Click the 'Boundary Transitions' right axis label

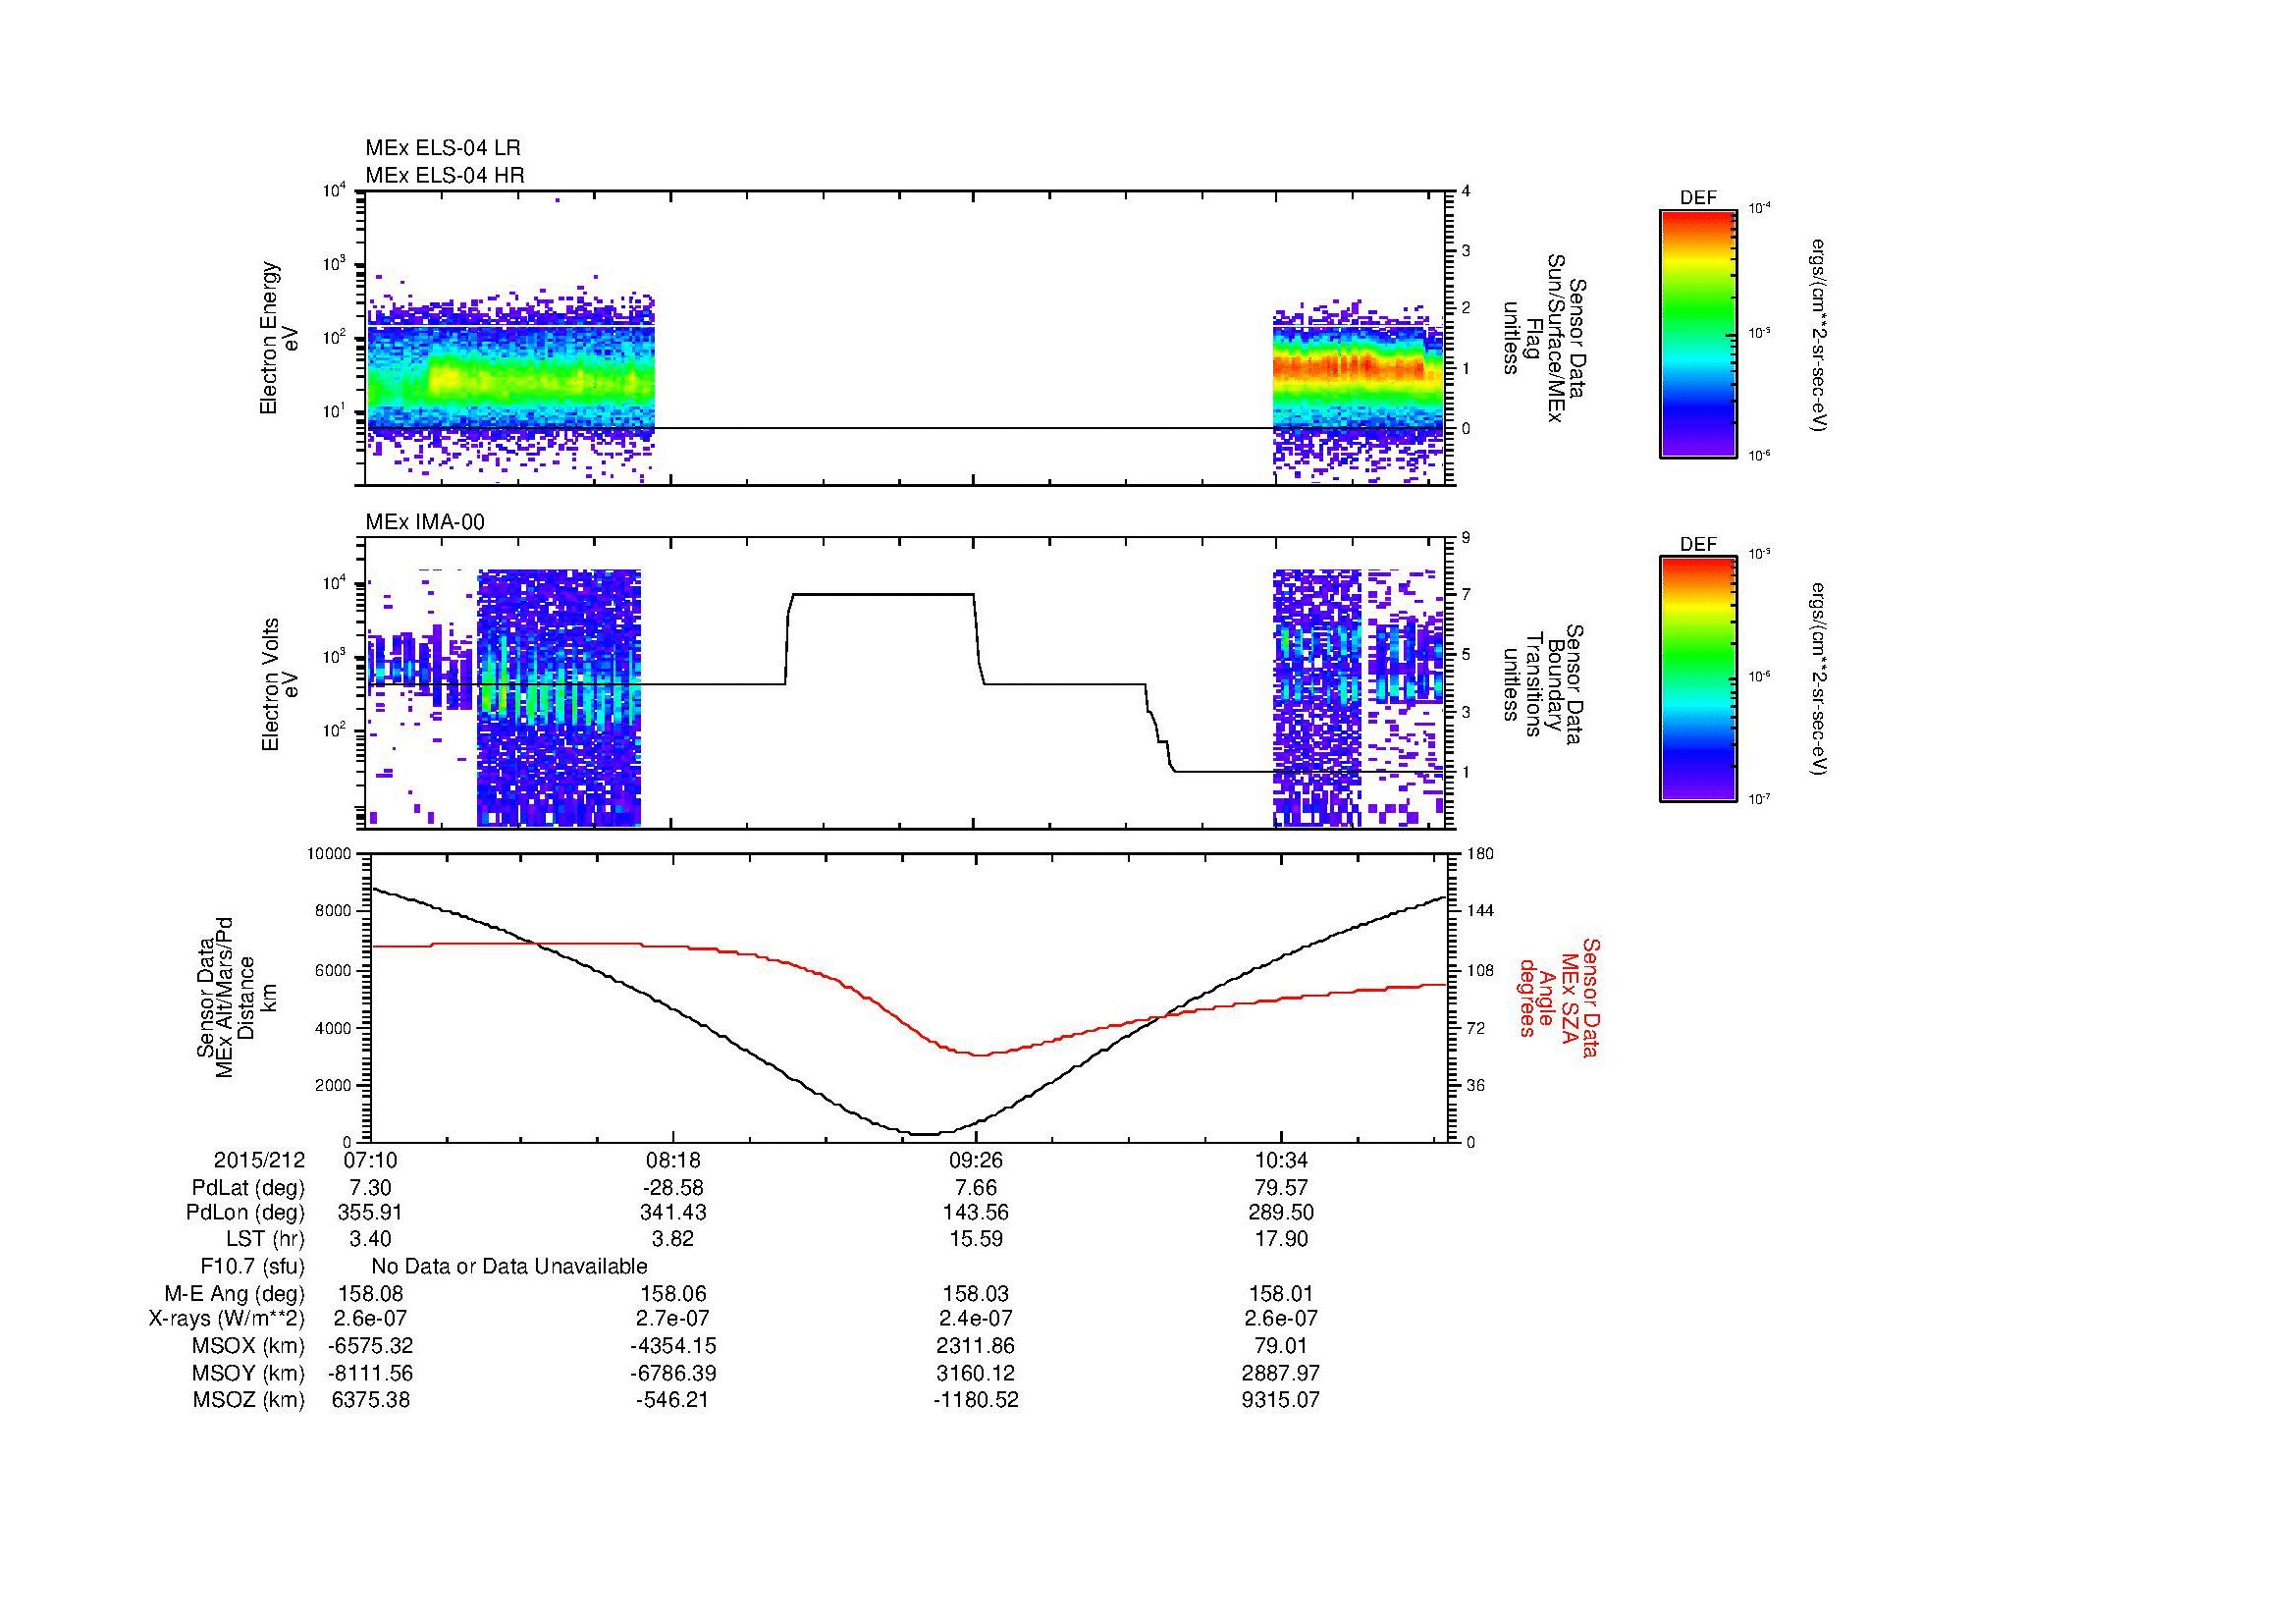tap(1543, 684)
